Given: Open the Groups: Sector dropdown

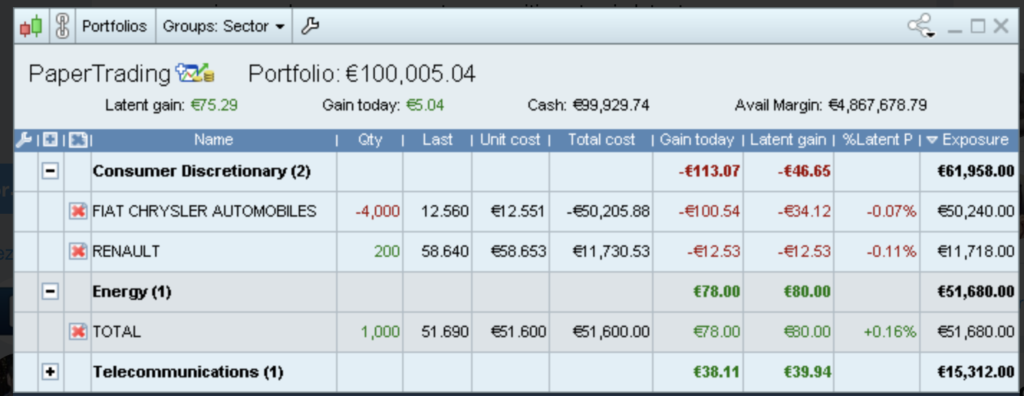Looking at the screenshot, I should pos(223,26).
